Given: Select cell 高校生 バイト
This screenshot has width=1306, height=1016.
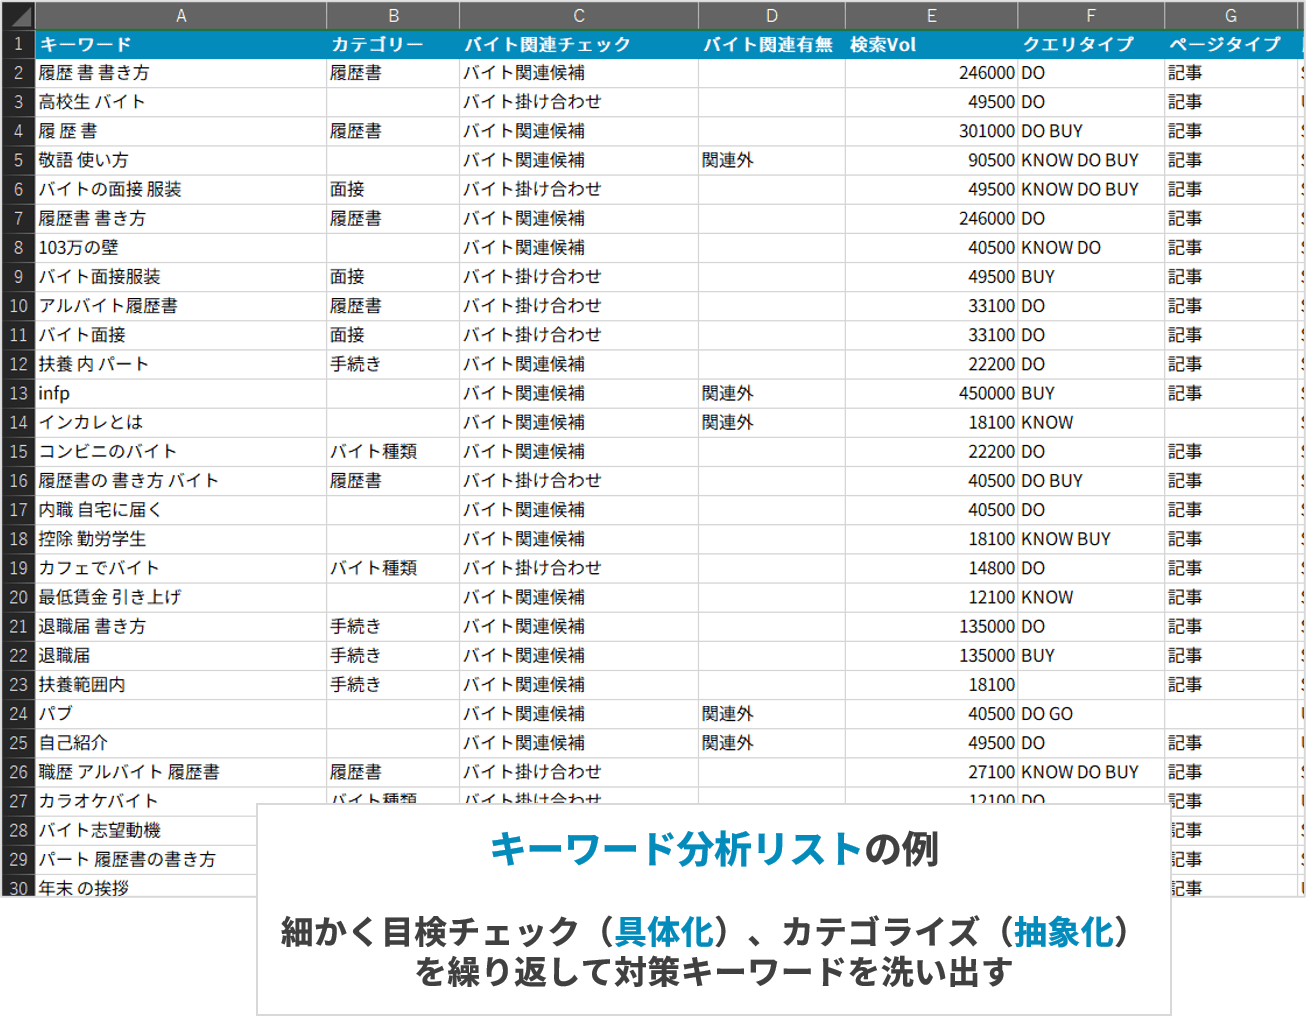Looking at the screenshot, I should 181,102.
